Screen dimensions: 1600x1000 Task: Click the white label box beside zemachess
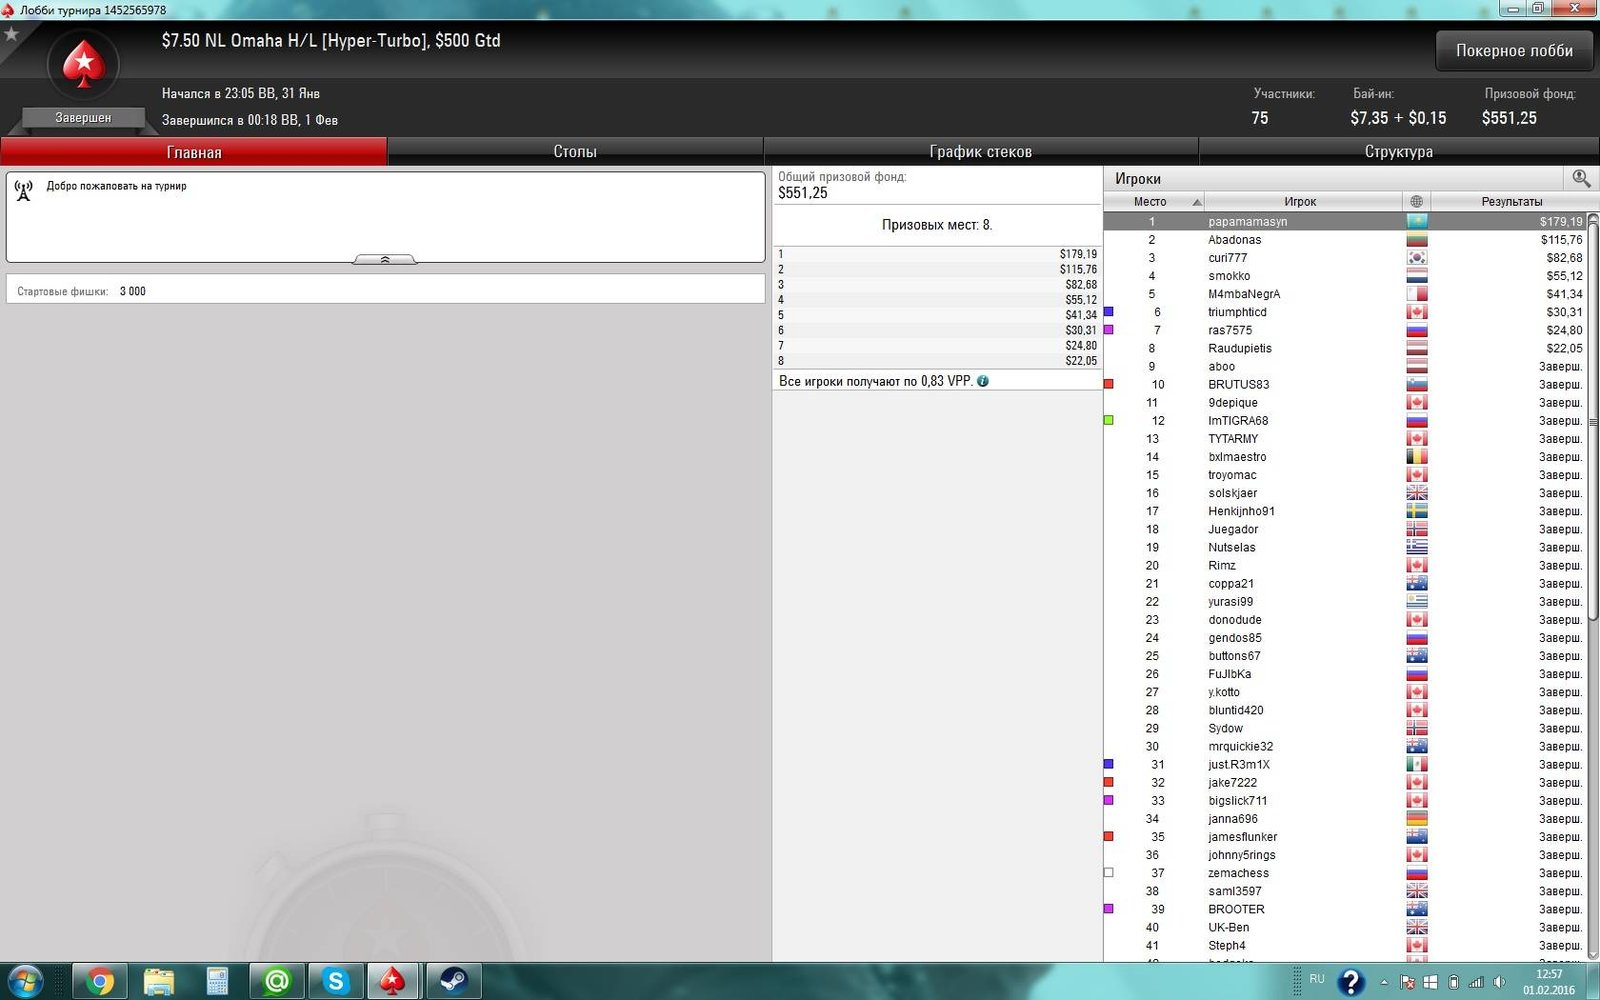pos(1108,873)
